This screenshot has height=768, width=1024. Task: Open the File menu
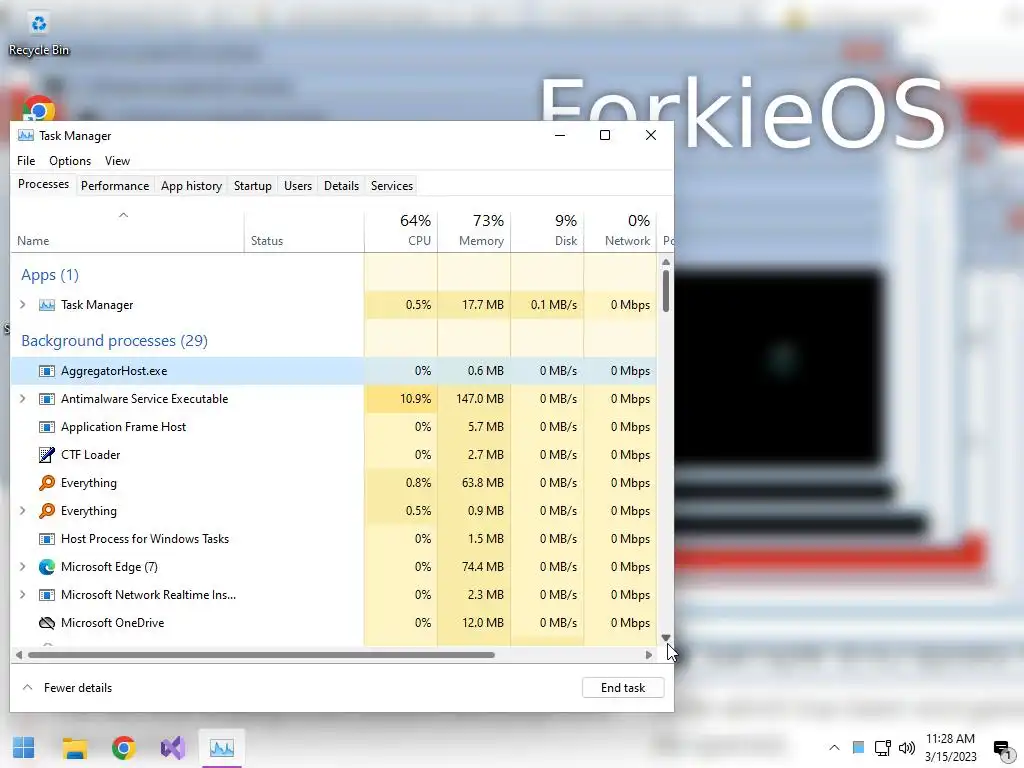[x=26, y=161]
